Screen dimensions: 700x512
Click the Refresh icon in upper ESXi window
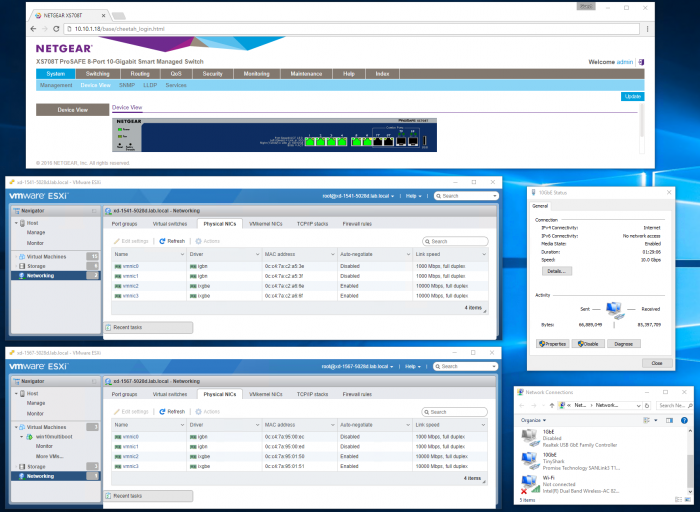[162, 241]
